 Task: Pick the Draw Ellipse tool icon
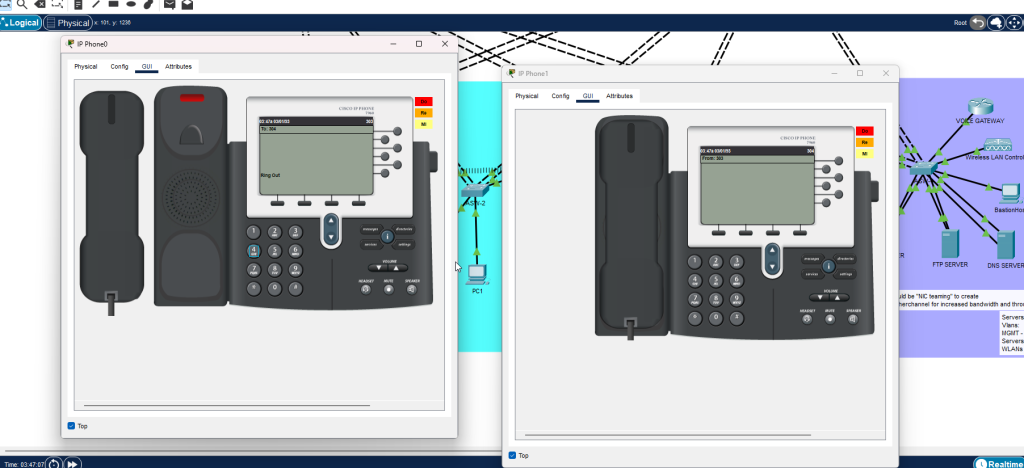[x=131, y=5]
